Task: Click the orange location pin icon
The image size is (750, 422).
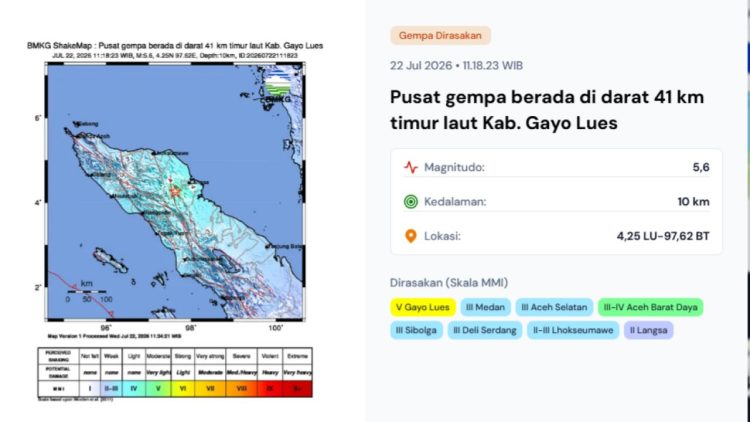Action: tap(410, 236)
